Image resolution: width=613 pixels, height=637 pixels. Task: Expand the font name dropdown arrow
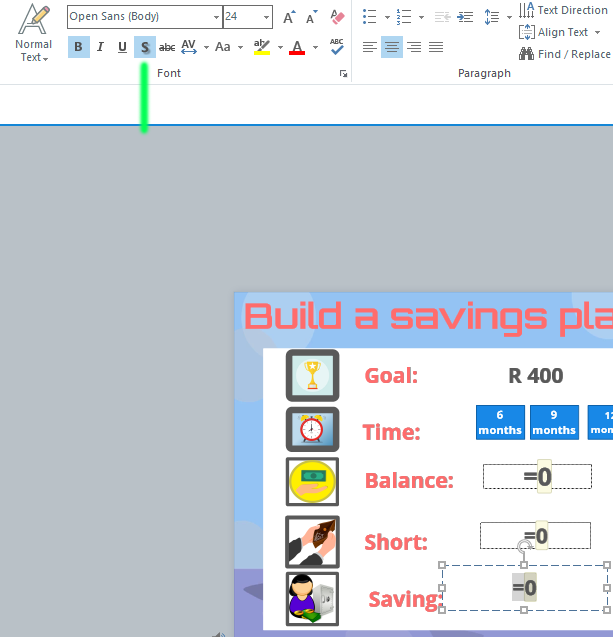tap(217, 17)
